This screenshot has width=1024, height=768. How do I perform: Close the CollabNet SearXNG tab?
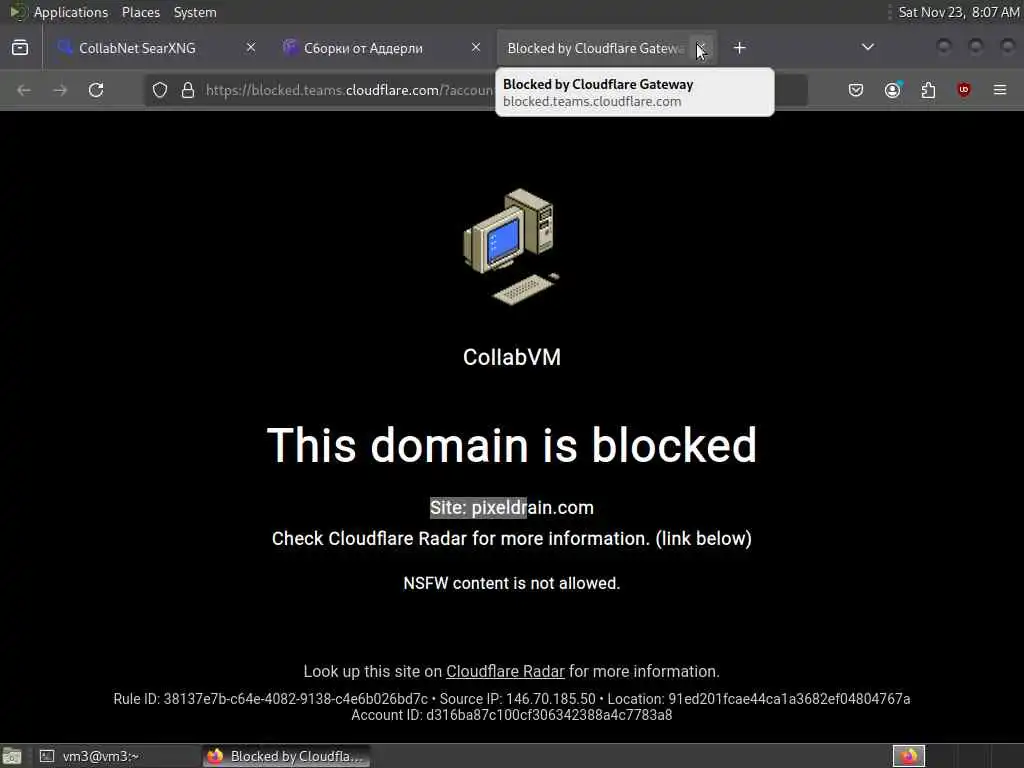point(251,48)
